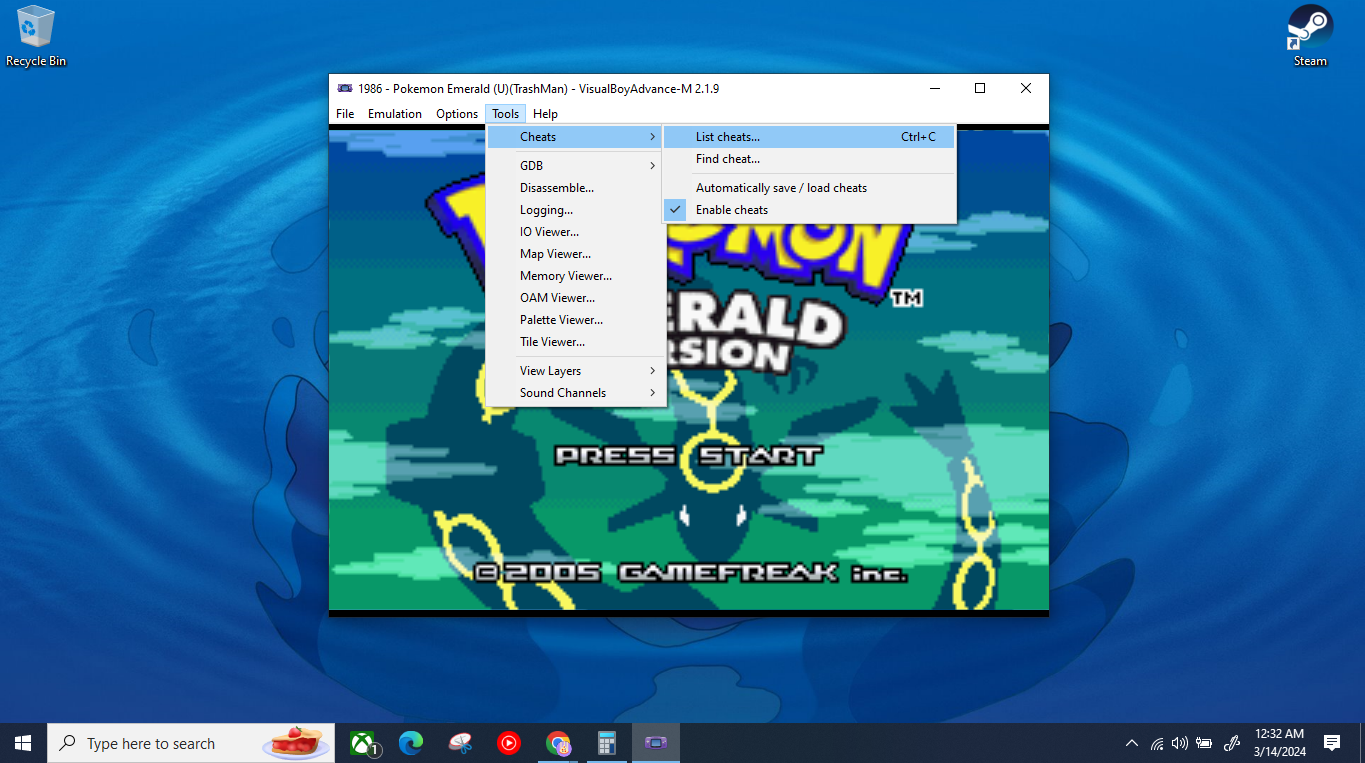Open the Calculator taskbar icon
Image resolution: width=1365 pixels, height=763 pixels.
[x=606, y=743]
